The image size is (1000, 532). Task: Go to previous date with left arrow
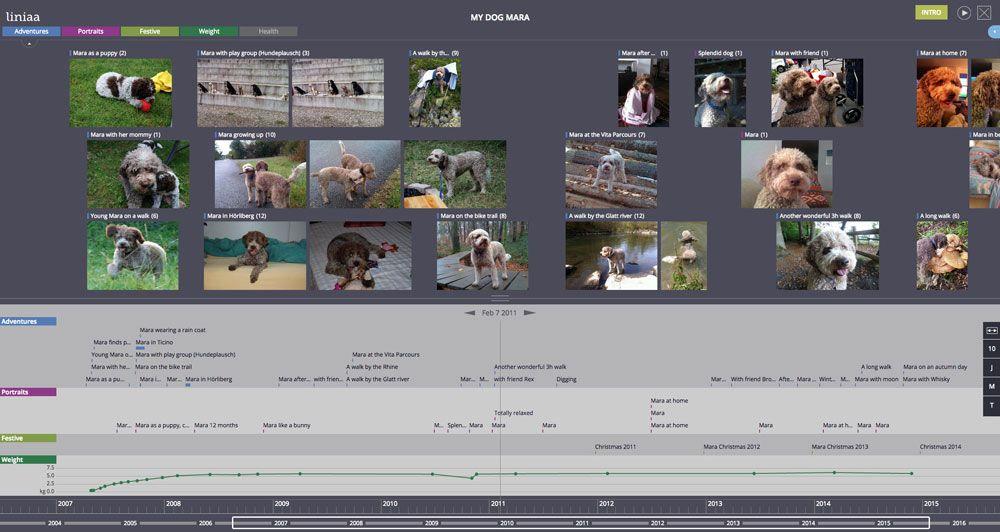(x=470, y=313)
